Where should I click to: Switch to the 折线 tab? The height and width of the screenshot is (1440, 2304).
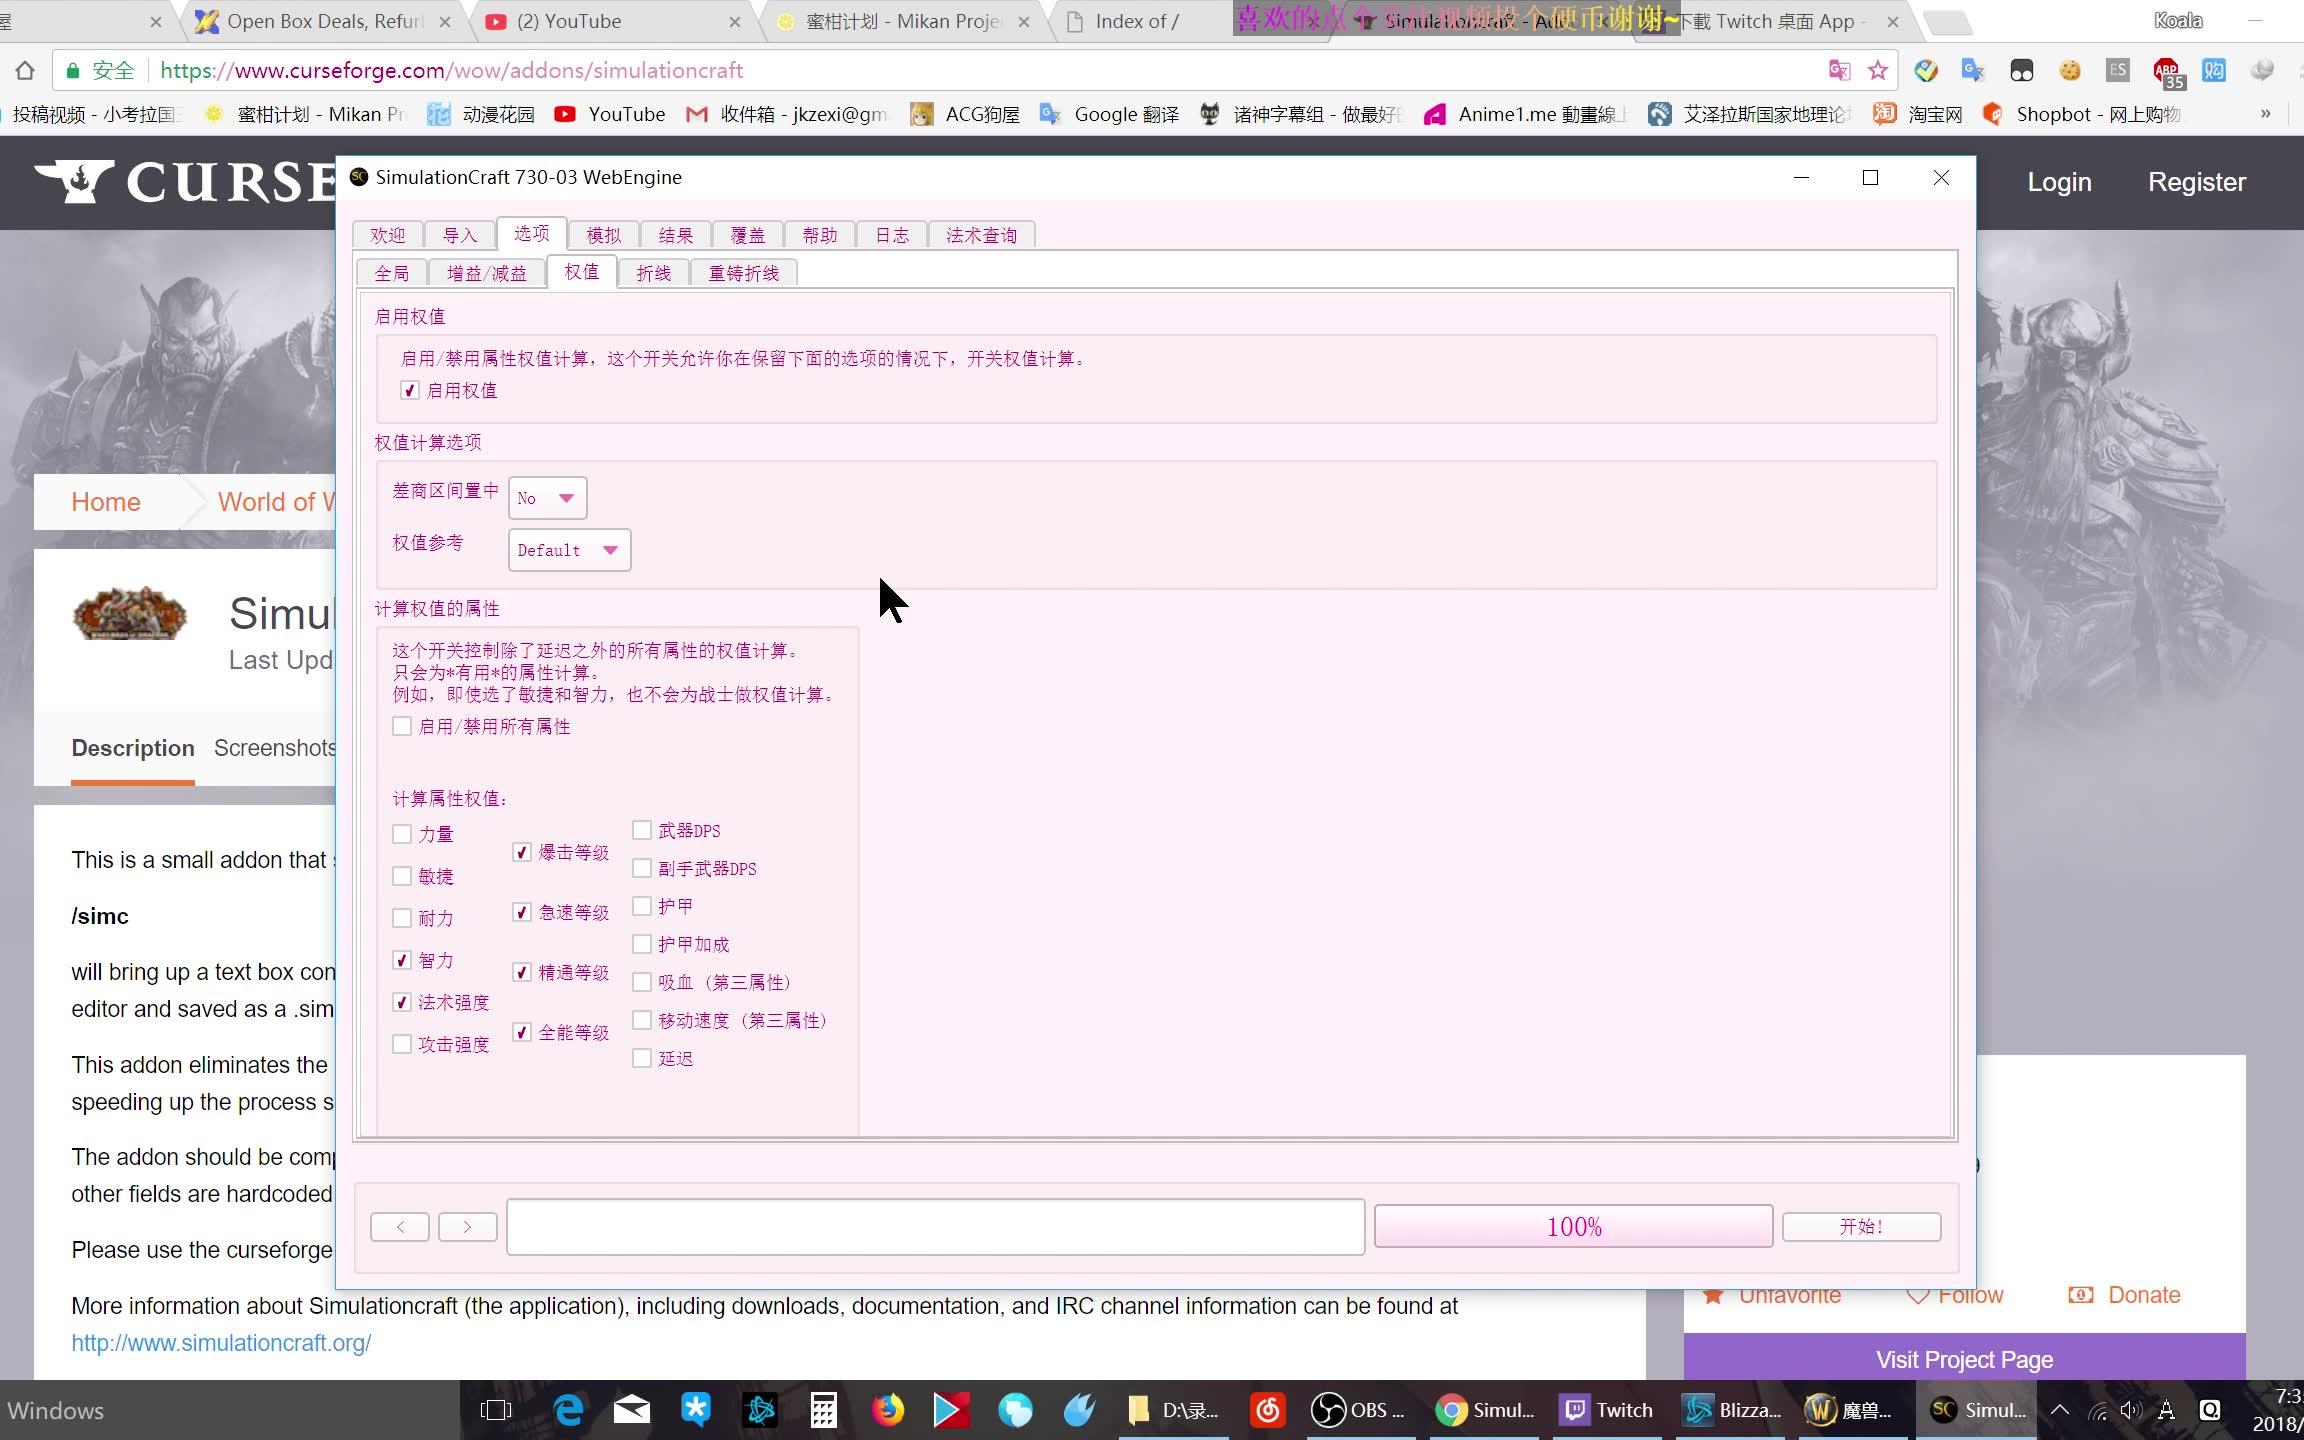[654, 272]
